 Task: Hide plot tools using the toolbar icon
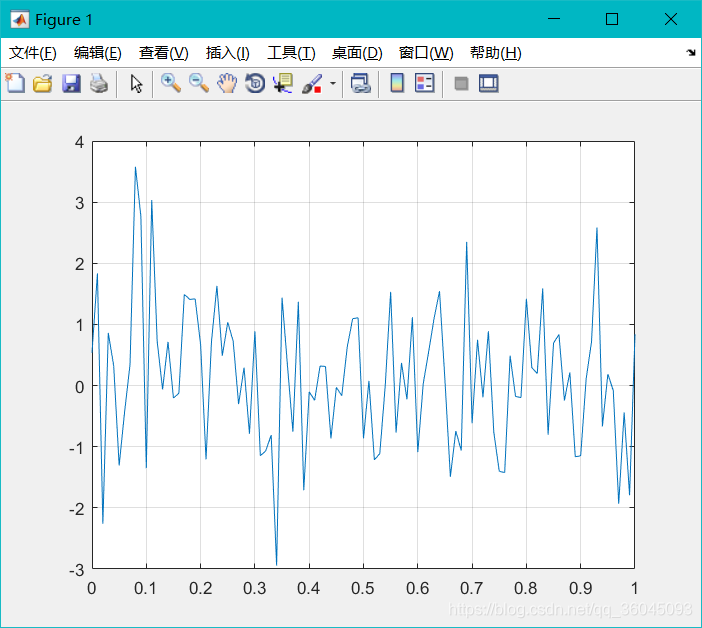(x=461, y=84)
